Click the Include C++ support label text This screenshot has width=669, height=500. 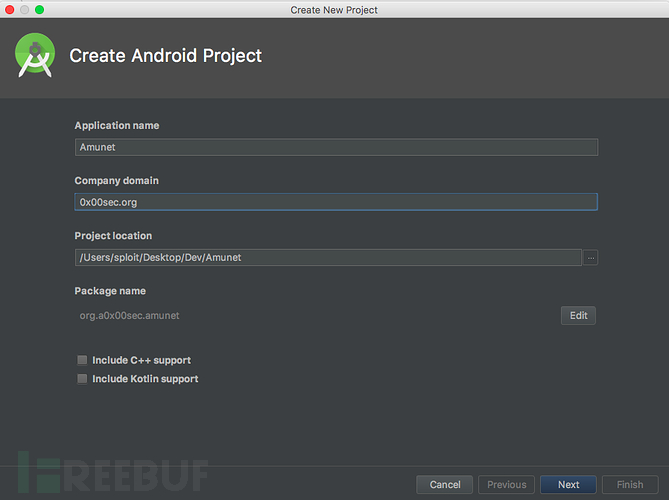pyautogui.click(x=142, y=360)
